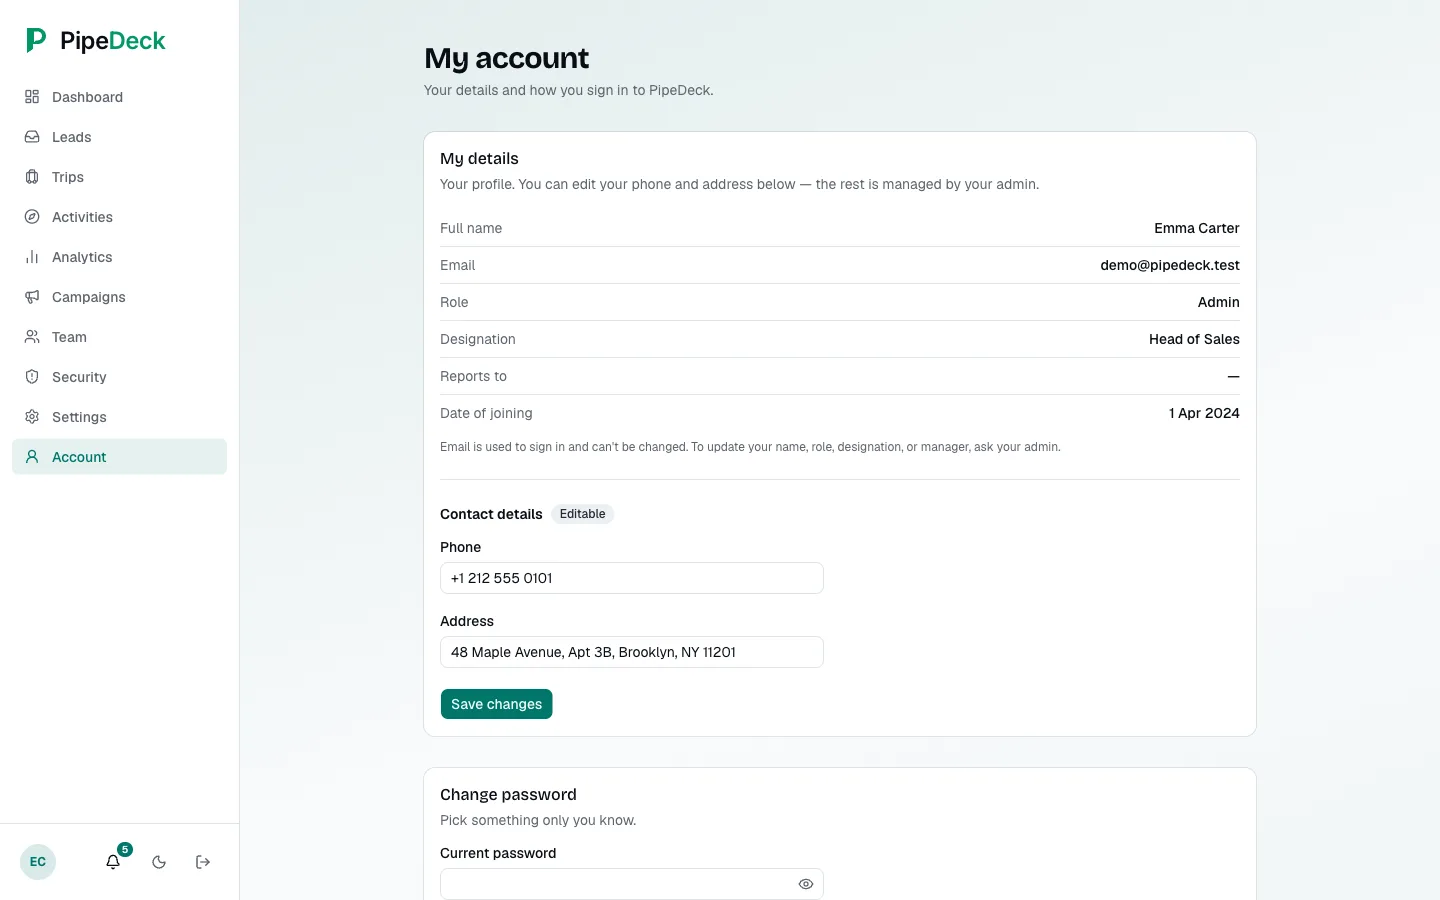
Task: Click the Campaigns megaphone icon
Action: click(x=32, y=297)
